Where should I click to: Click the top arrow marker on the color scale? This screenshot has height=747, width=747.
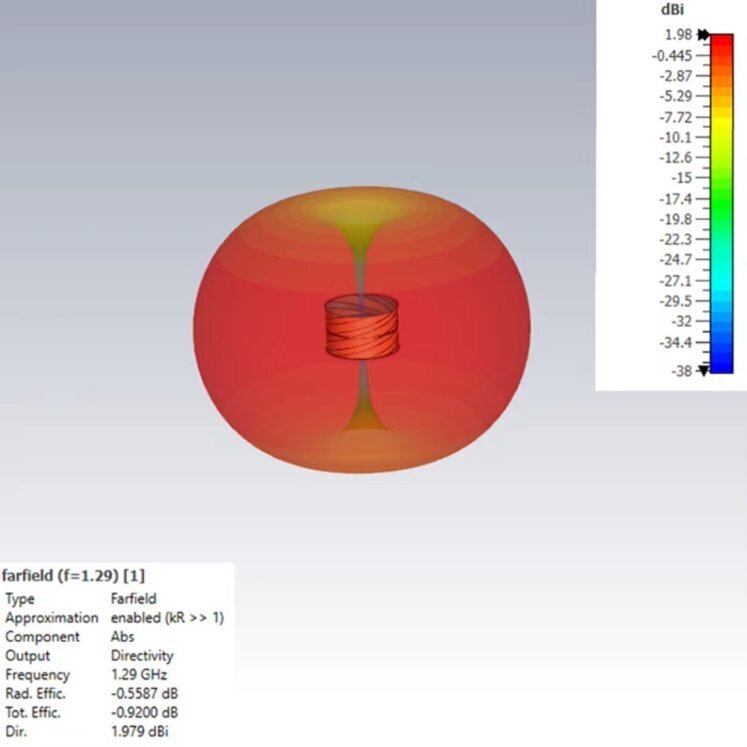[704, 35]
